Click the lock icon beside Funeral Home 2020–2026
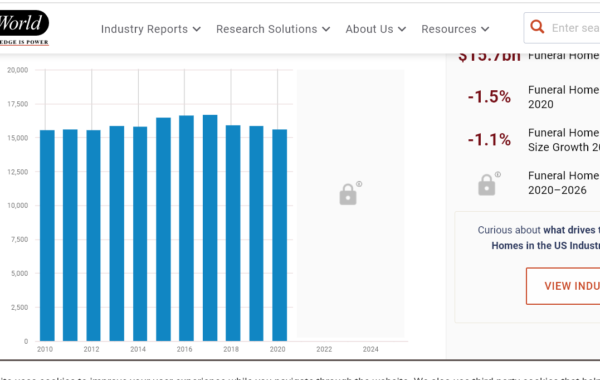The width and height of the screenshot is (600, 380). click(487, 185)
